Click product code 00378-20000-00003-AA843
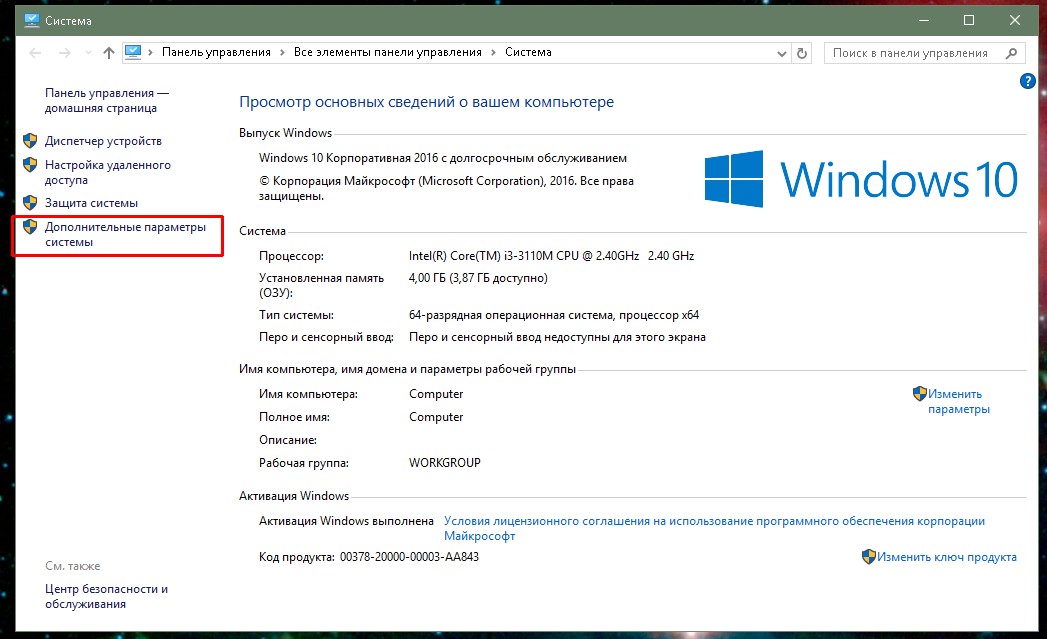The width and height of the screenshot is (1047, 639). 409,557
